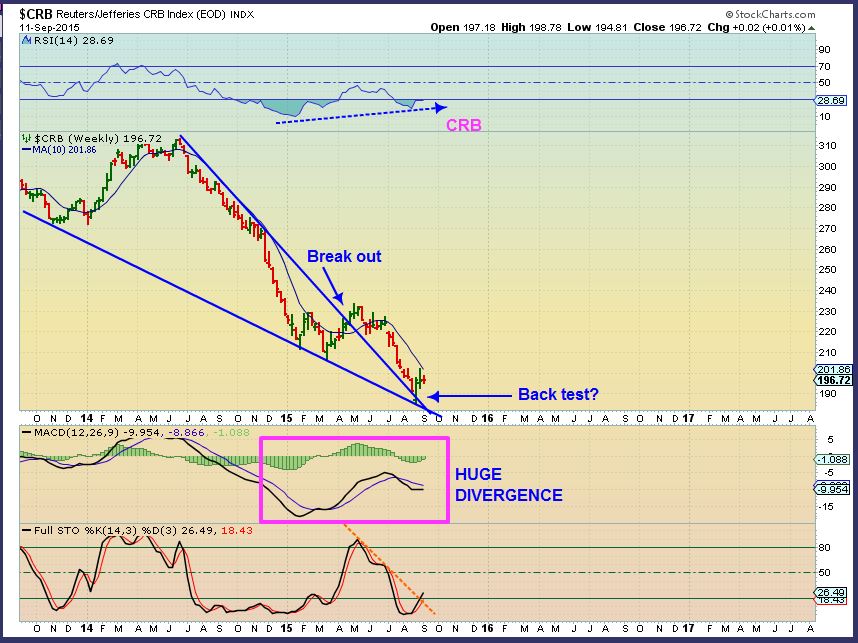This screenshot has width=858, height=643.
Task: Click the up triangle after Chg percentage
Action: click(811, 28)
